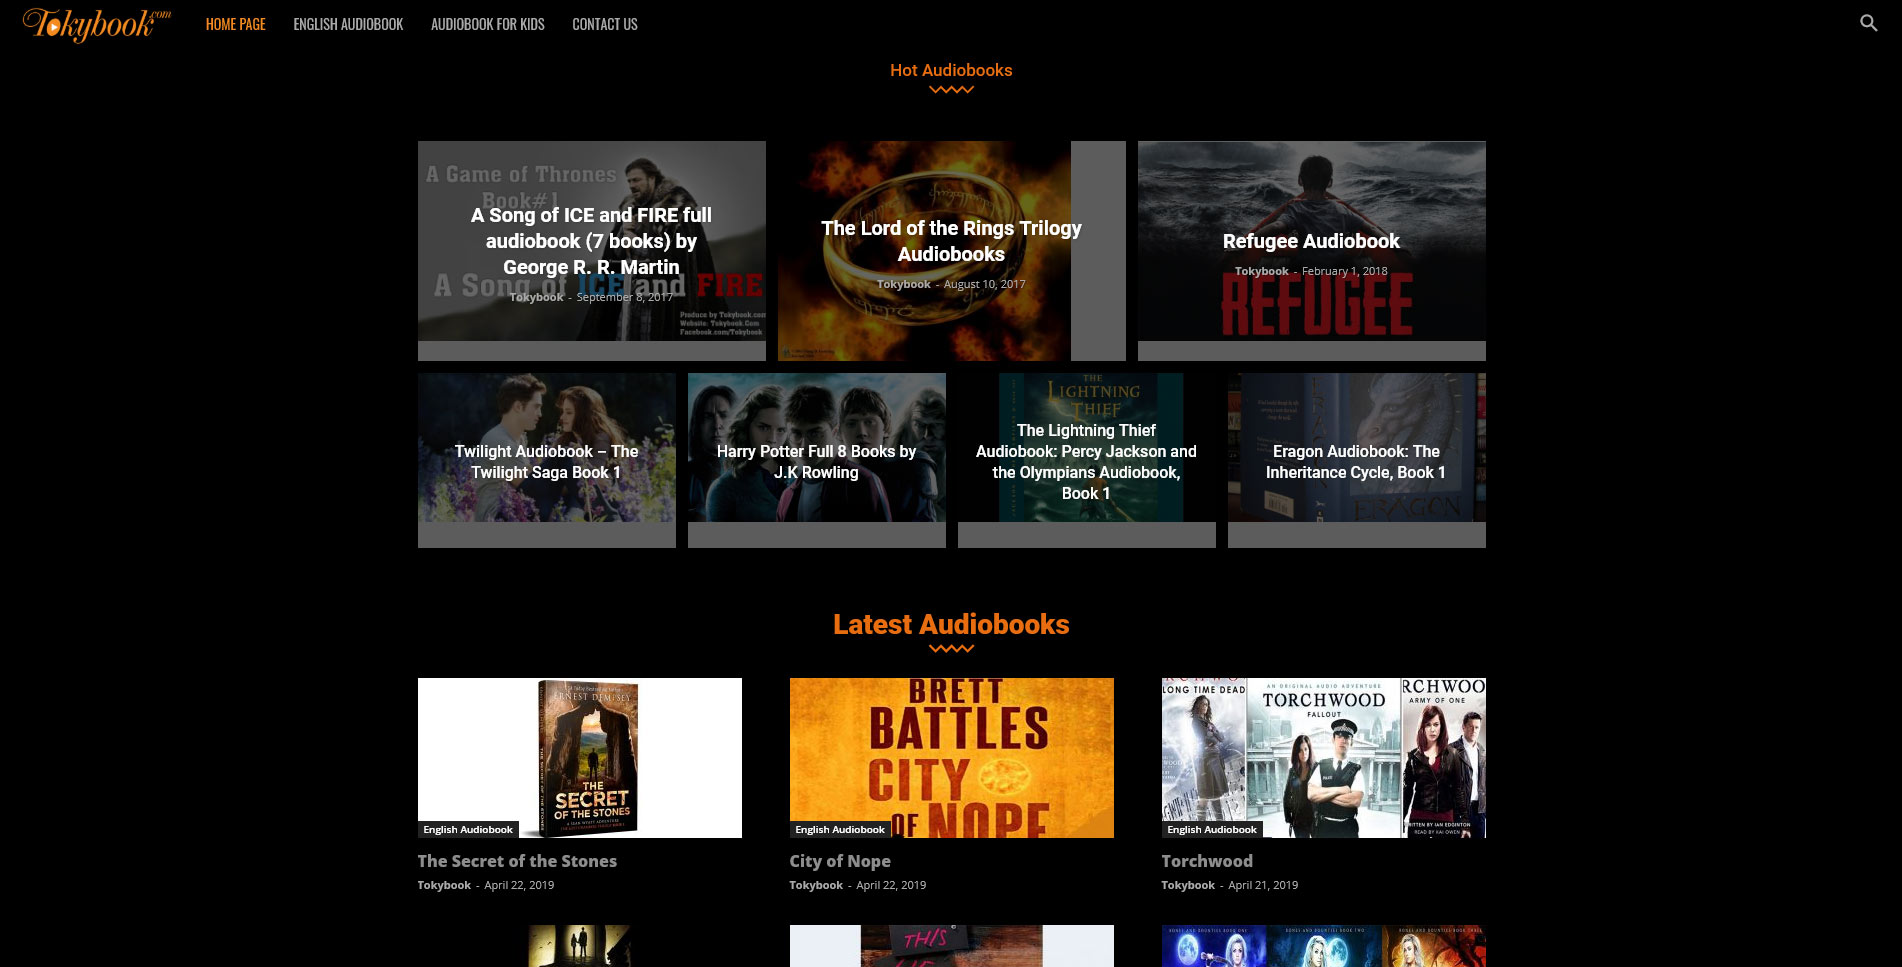Open The Lord of the Rings Trilogy Audiobooks
The image size is (1902, 967).
pyautogui.click(x=951, y=241)
